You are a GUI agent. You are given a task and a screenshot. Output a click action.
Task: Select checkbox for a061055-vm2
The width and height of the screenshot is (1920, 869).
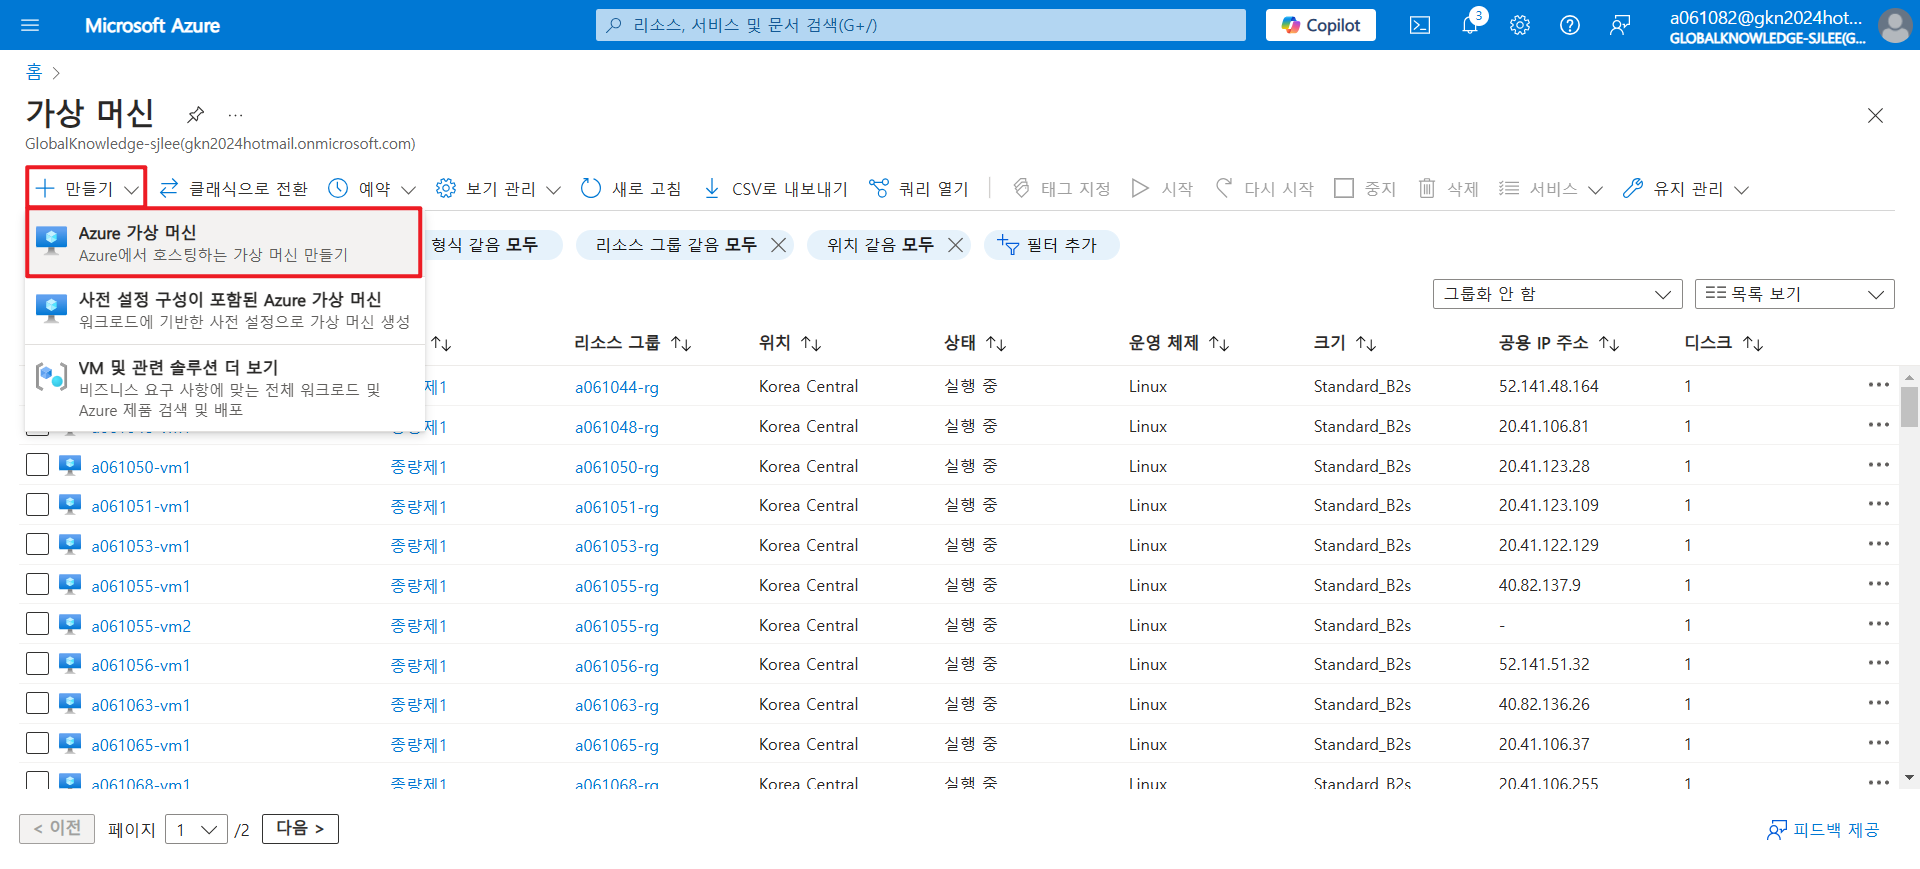tap(37, 624)
